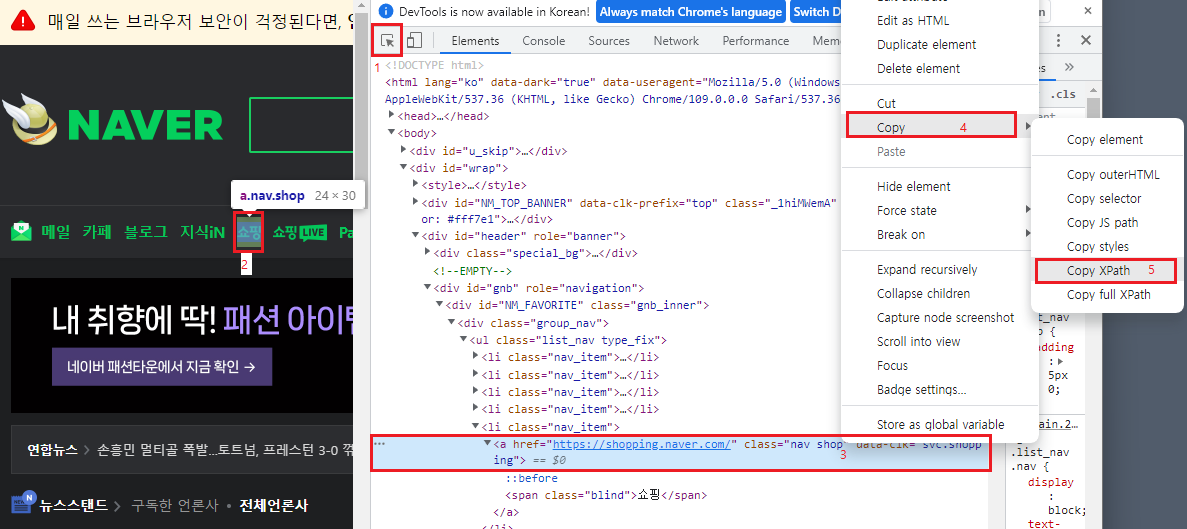Open the Network tab
1187x529 pixels.
click(676, 41)
